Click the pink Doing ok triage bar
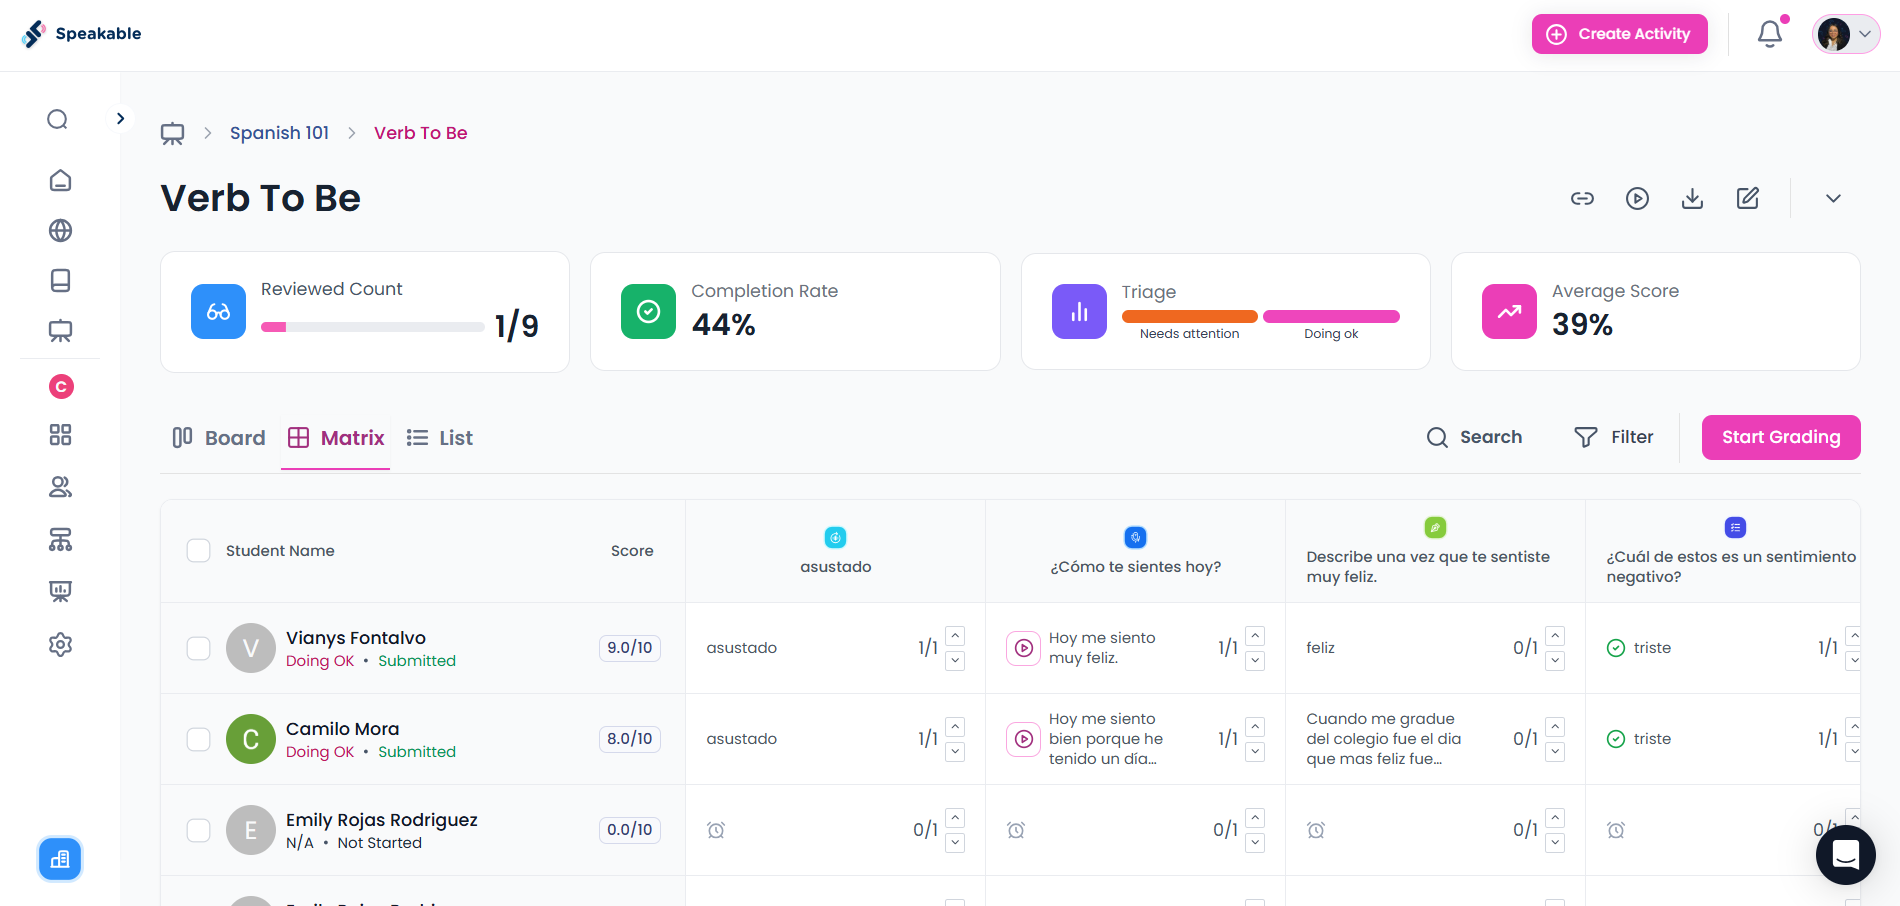This screenshot has height=906, width=1900. 1331,317
